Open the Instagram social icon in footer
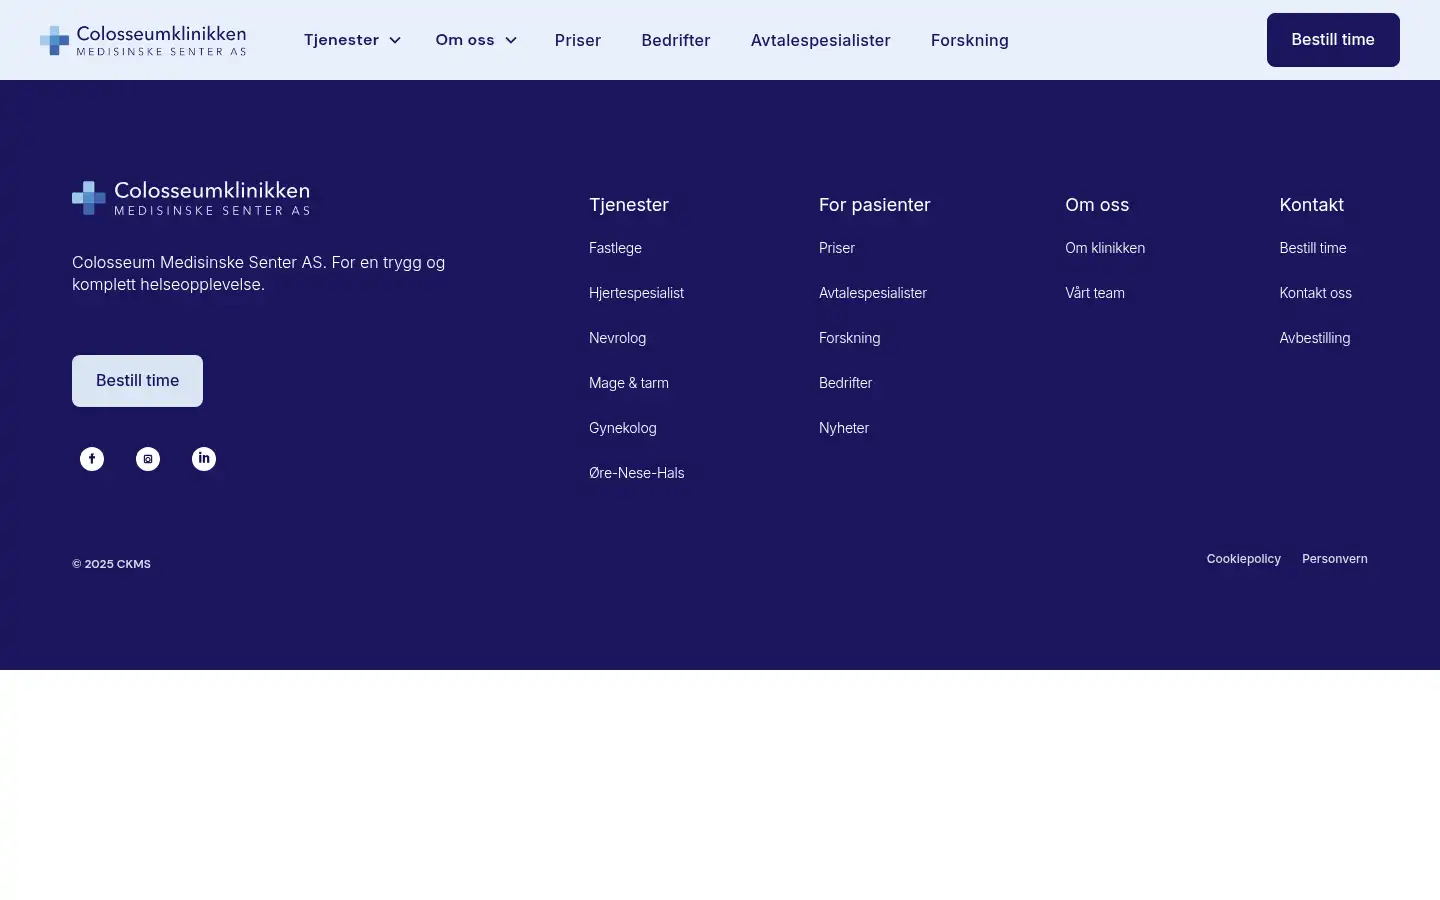1440x900 pixels. pos(148,459)
